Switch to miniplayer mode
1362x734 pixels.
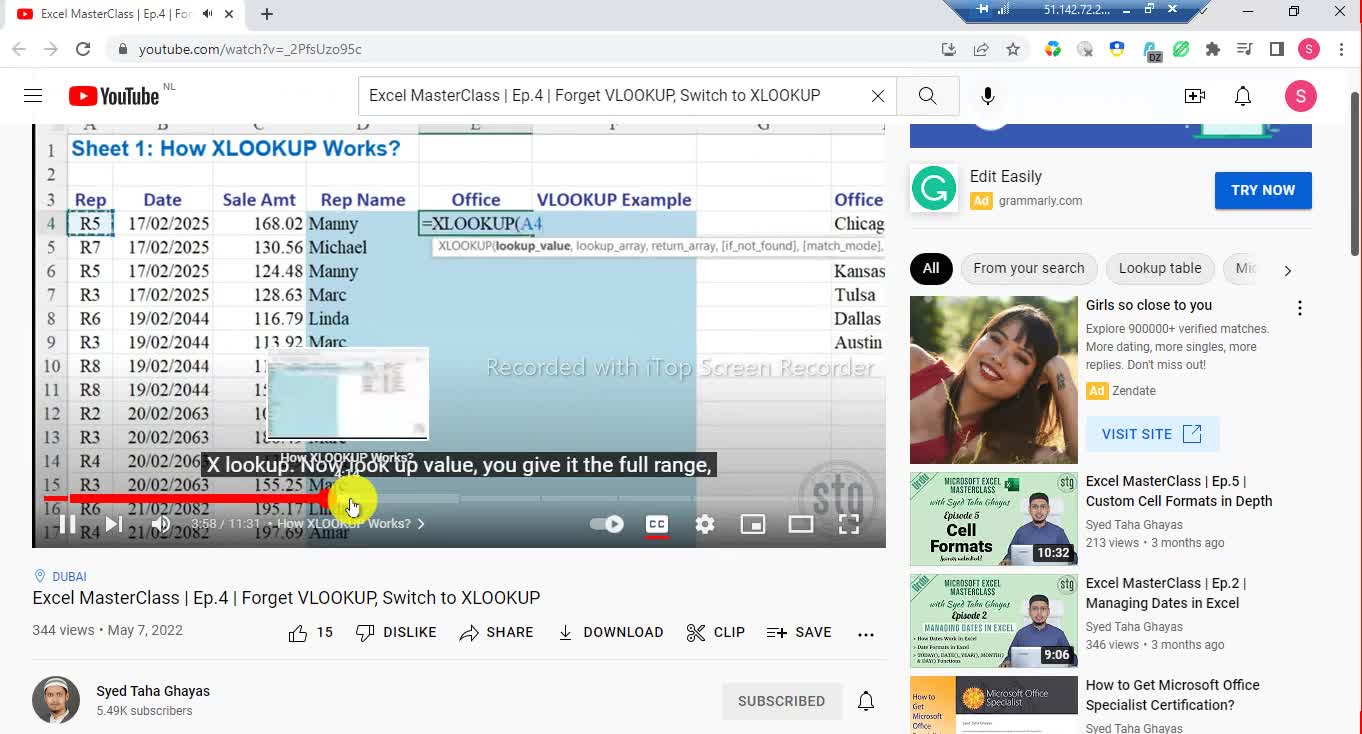[752, 524]
